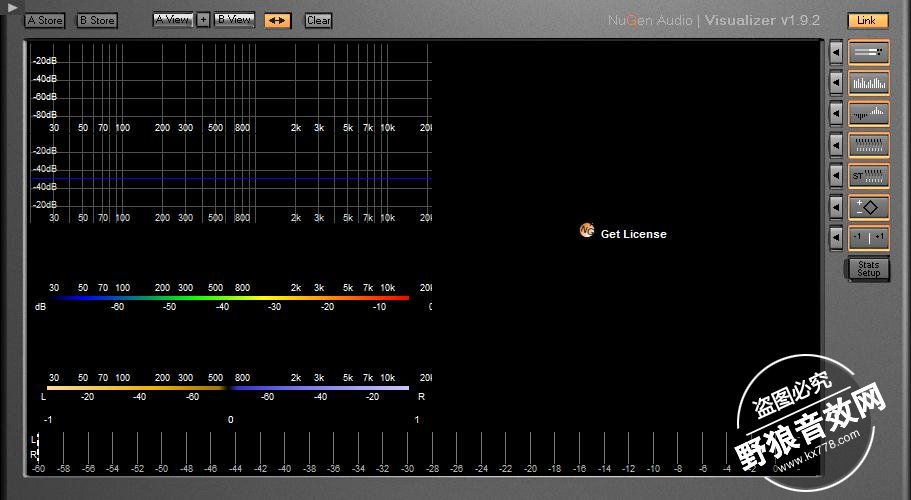911x500 pixels.
Task: Toggle the vectorscope diamond view button
Action: [x=869, y=207]
